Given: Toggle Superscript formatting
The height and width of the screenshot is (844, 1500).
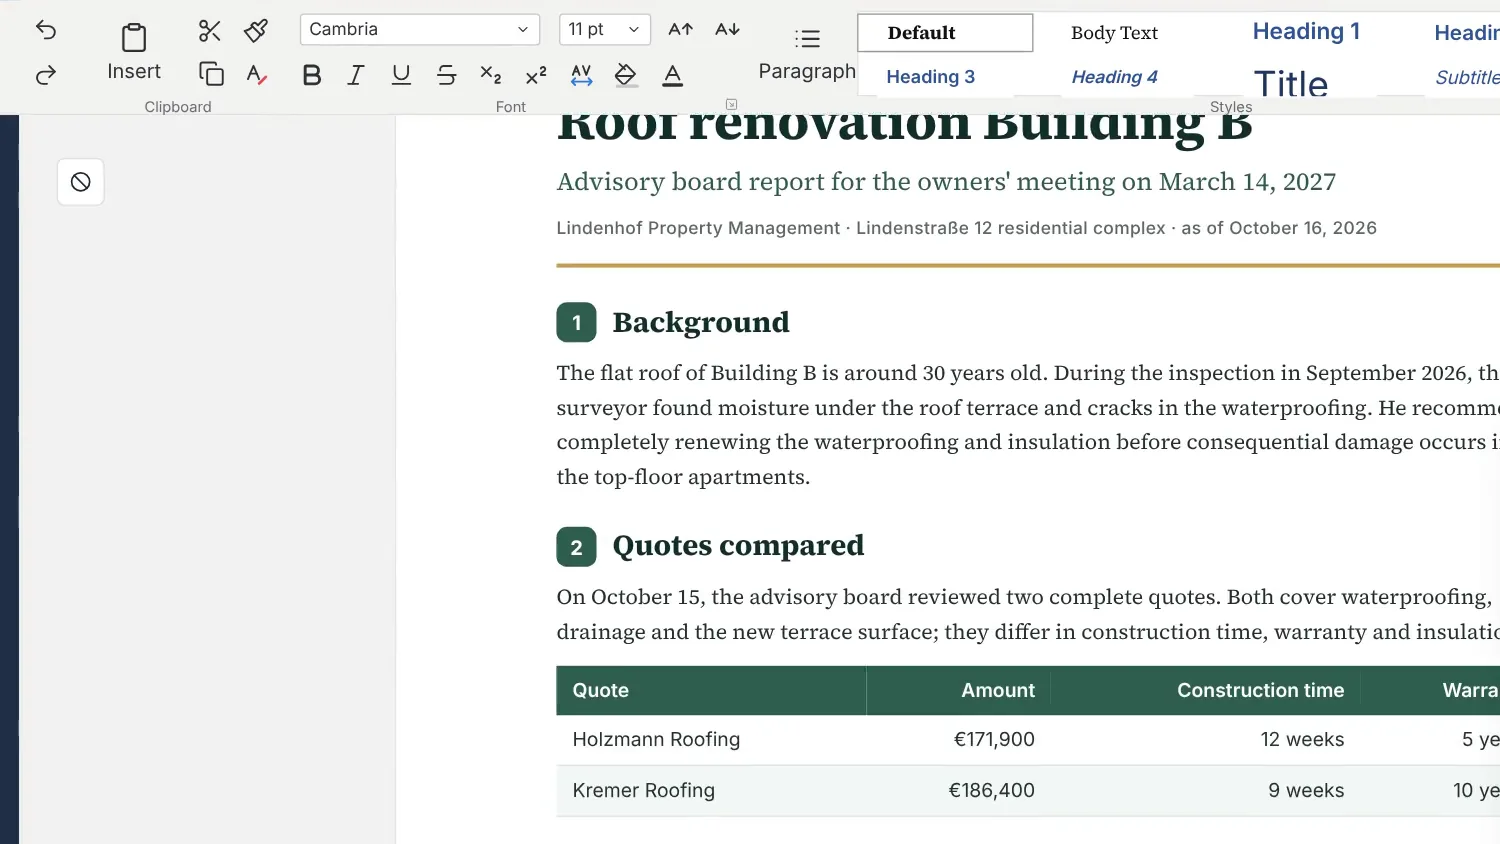Looking at the screenshot, I should pos(536,75).
